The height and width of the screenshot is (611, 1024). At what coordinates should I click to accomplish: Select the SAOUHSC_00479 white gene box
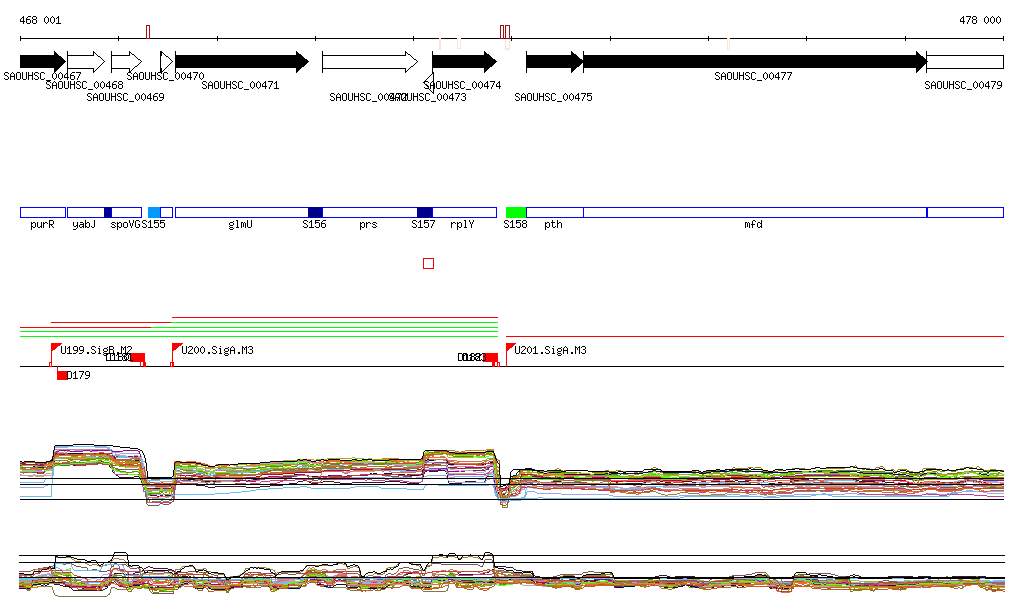pyautogui.click(x=964, y=62)
